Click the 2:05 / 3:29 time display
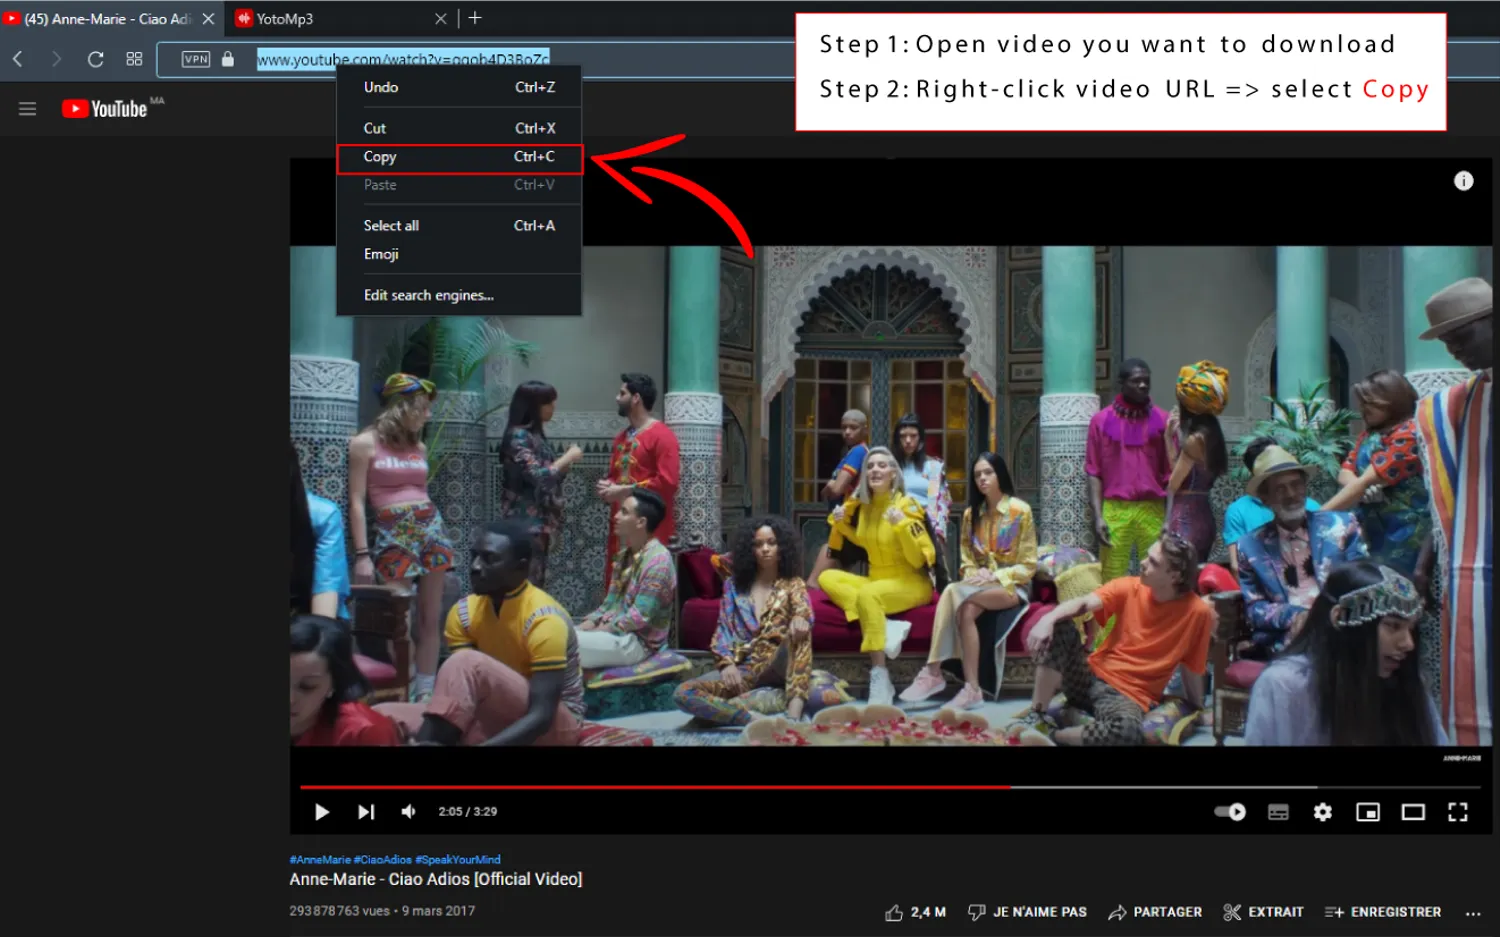Screen dimensions: 1500x937 tap(468, 812)
